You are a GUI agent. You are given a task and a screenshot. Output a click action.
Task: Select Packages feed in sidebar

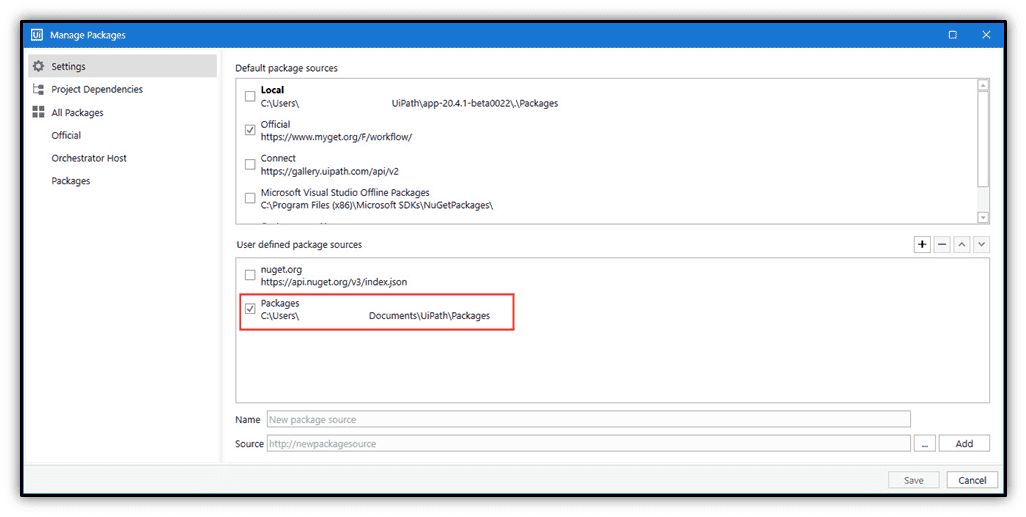coord(71,181)
